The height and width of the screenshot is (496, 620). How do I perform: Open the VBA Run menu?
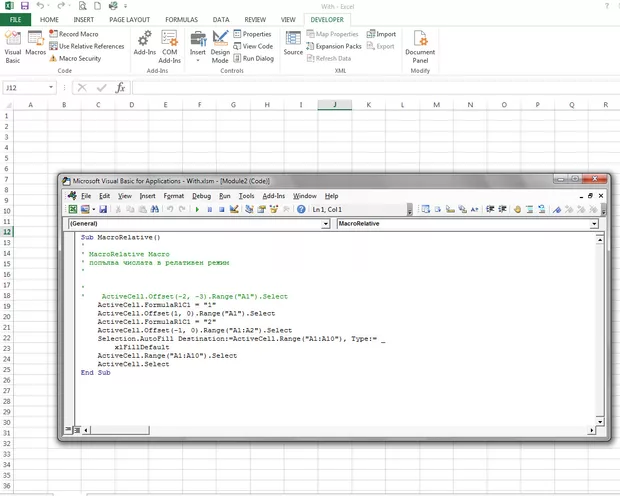[x=225, y=196]
